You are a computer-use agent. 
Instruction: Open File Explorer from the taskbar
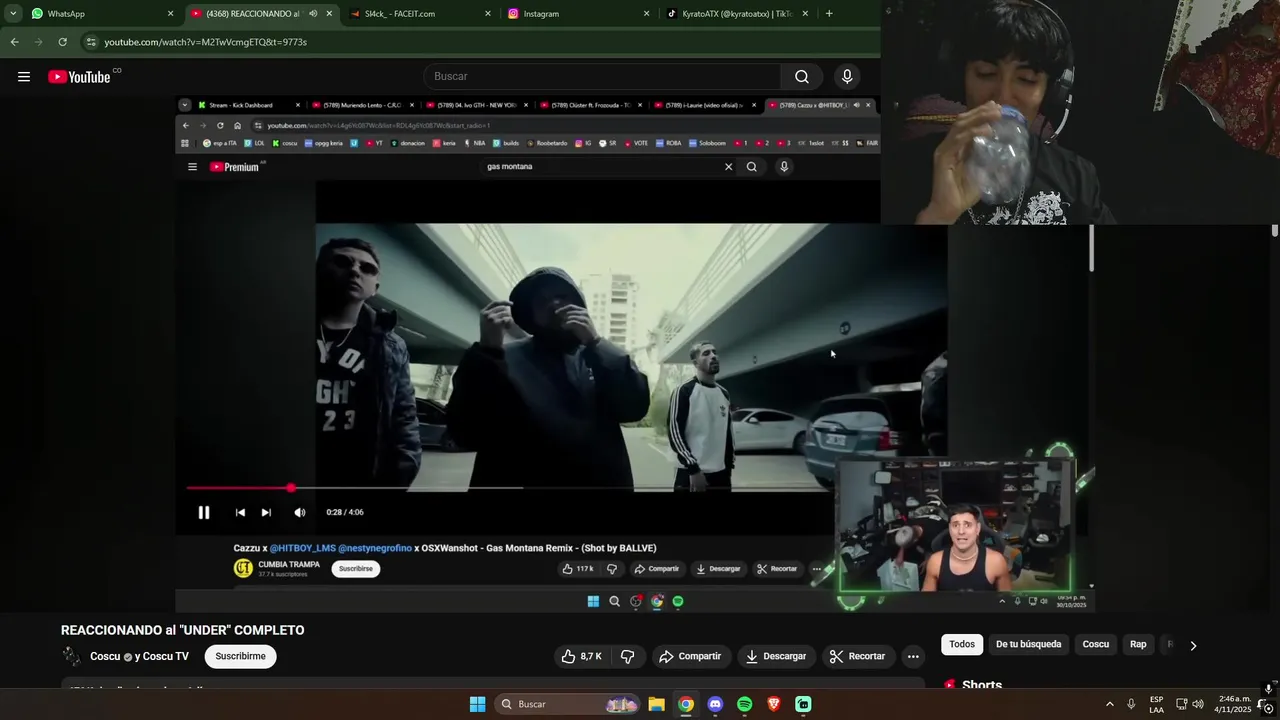pyautogui.click(x=656, y=704)
